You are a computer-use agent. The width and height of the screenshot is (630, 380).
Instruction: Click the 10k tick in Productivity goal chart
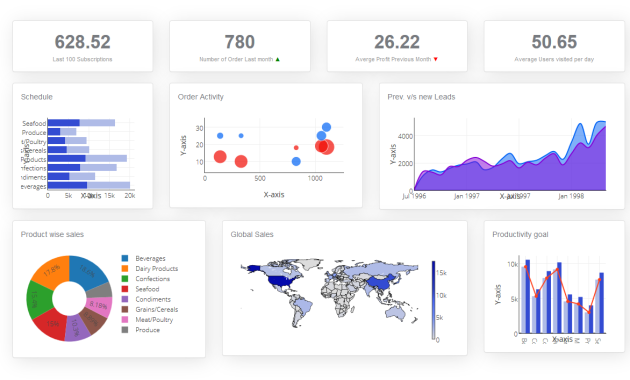pos(513,264)
